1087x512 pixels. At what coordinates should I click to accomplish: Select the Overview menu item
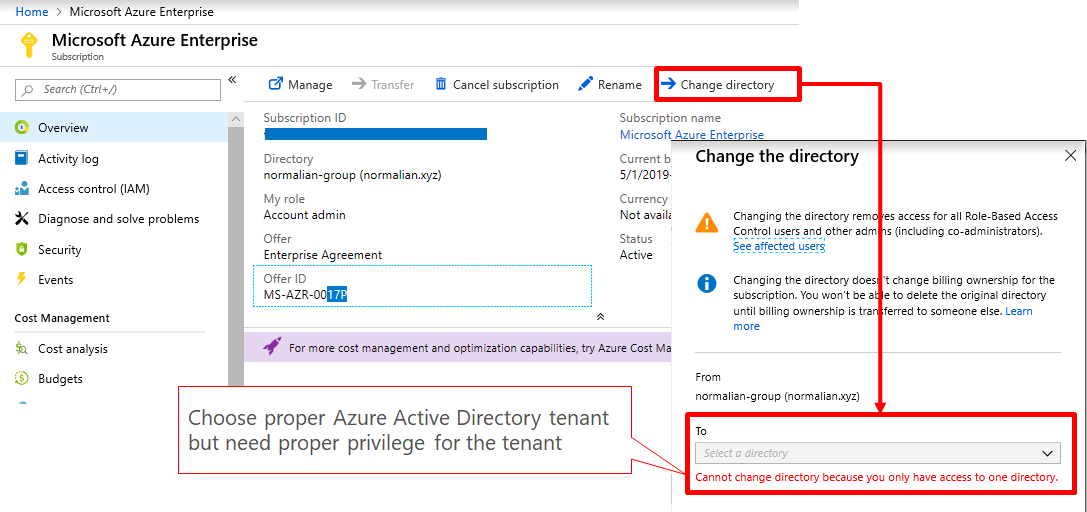63,128
